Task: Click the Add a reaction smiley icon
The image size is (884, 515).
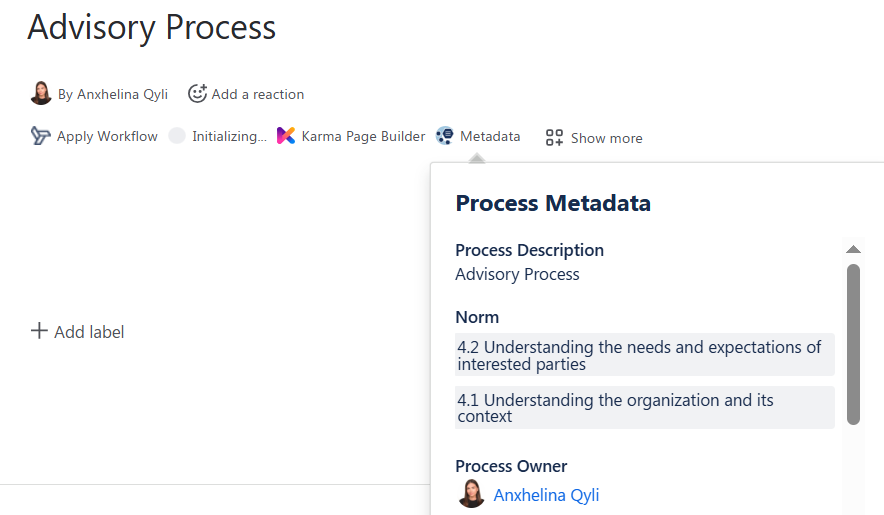Action: (197, 93)
